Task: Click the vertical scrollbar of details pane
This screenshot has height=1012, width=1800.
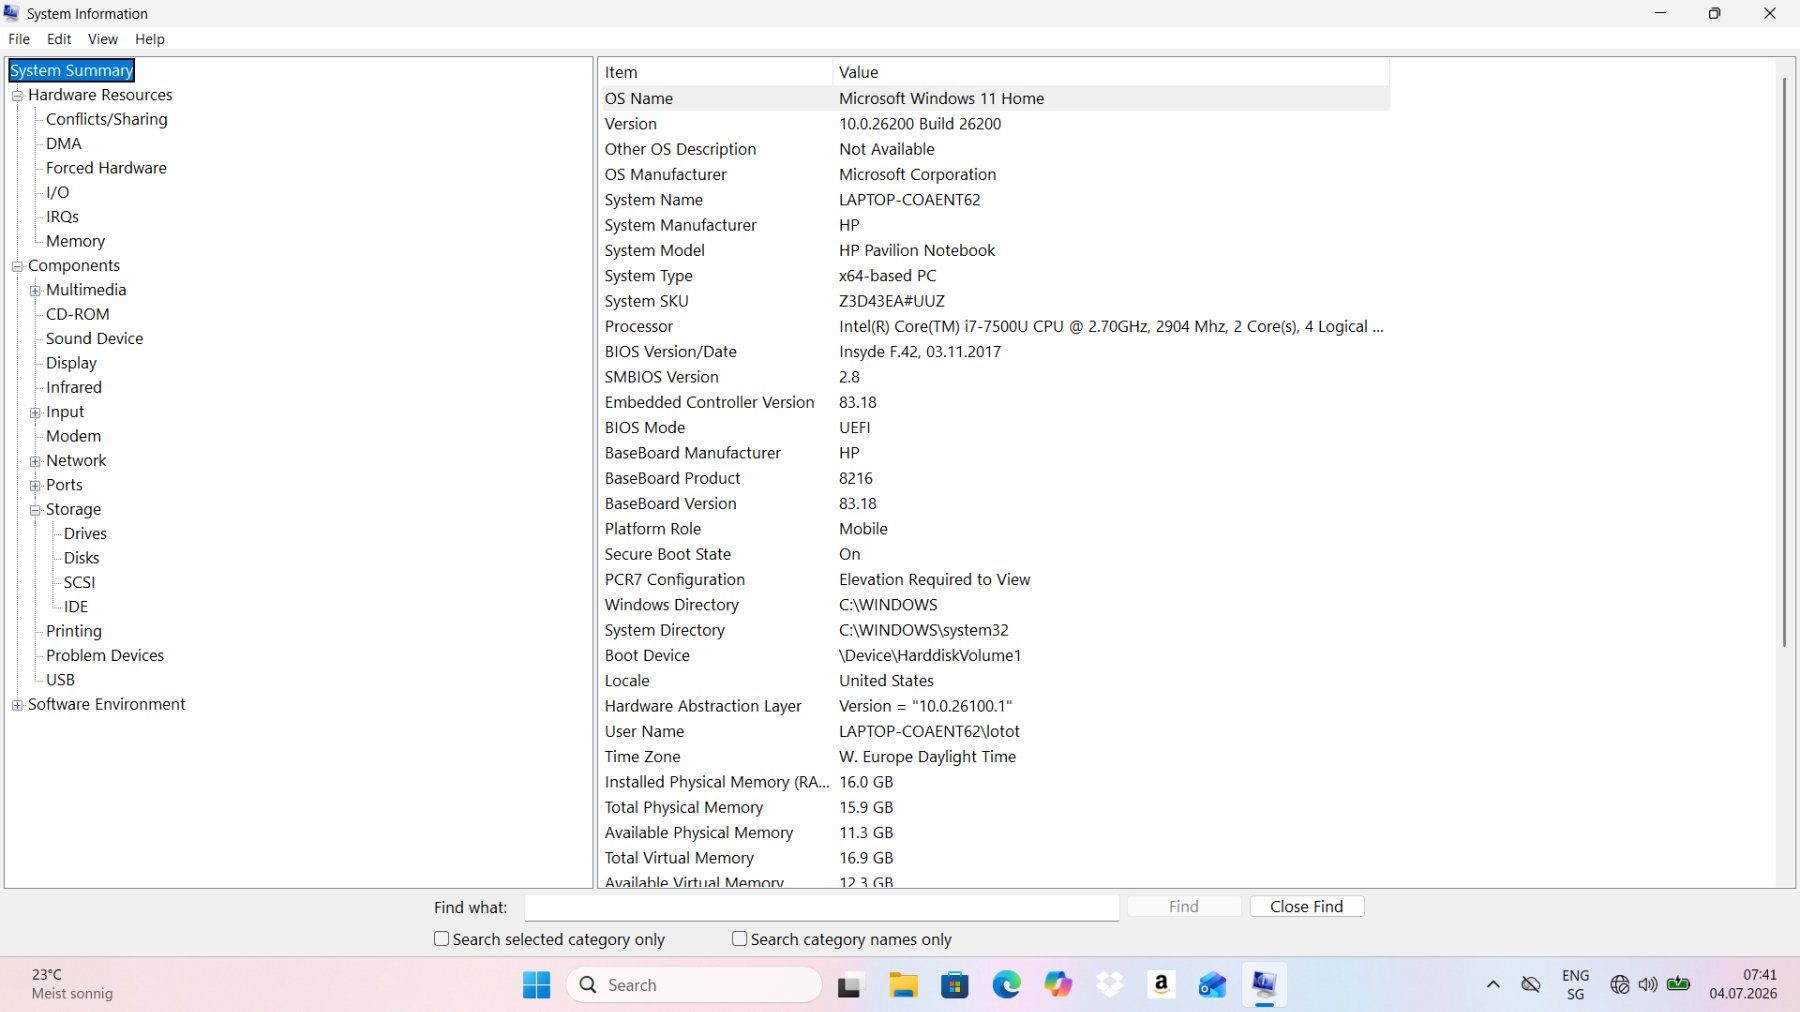Action: (1784, 360)
